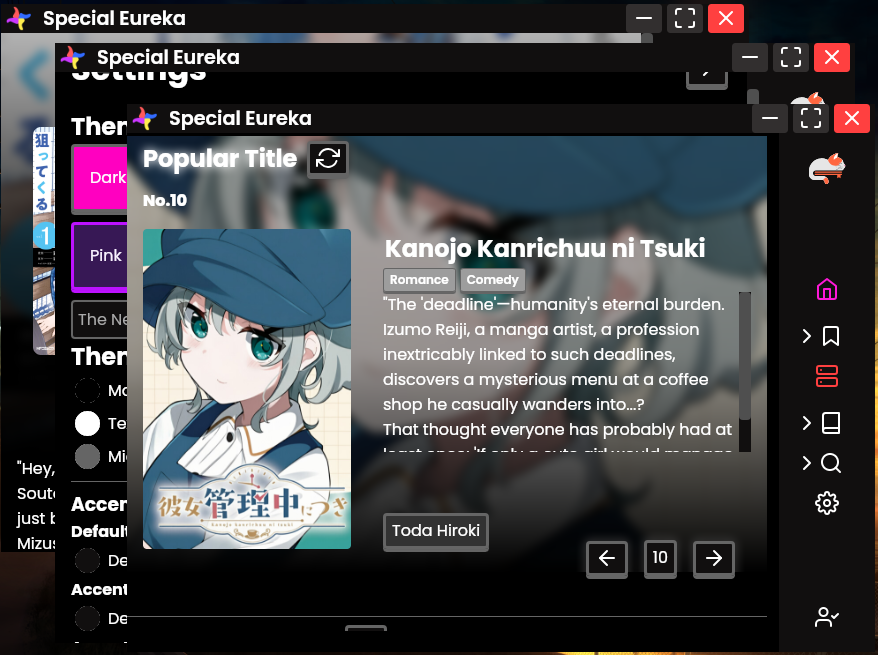Image resolution: width=878 pixels, height=655 pixels.
Task: Open the search magnifier icon
Action: (x=830, y=463)
